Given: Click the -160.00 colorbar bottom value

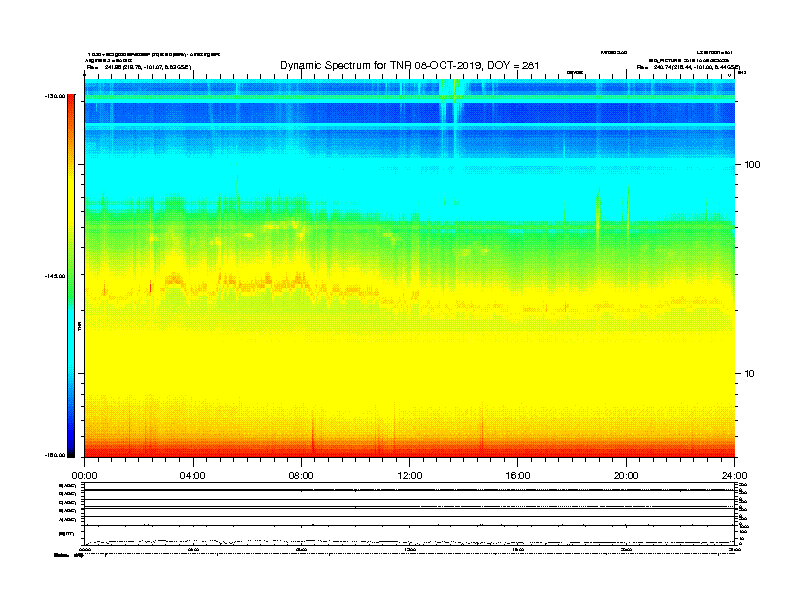Looking at the screenshot, I should (x=55, y=455).
